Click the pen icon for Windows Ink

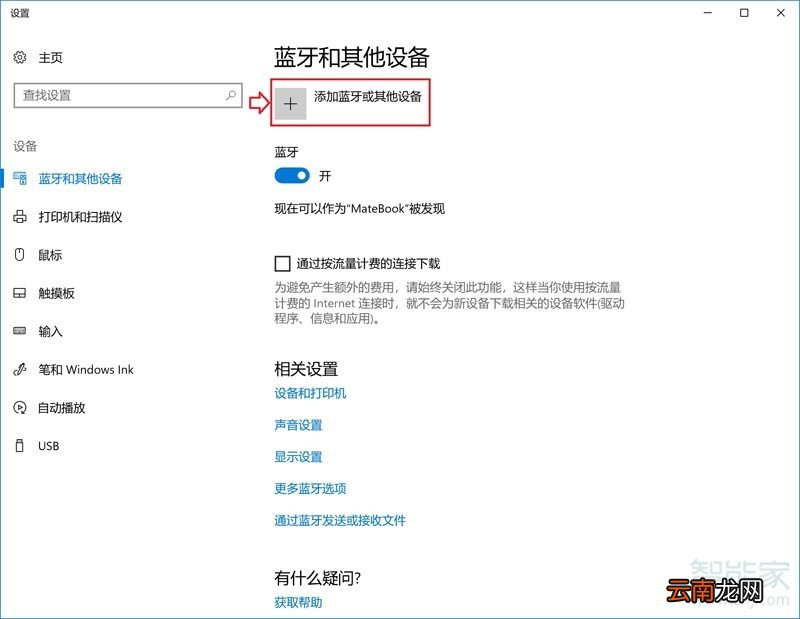(x=19, y=369)
